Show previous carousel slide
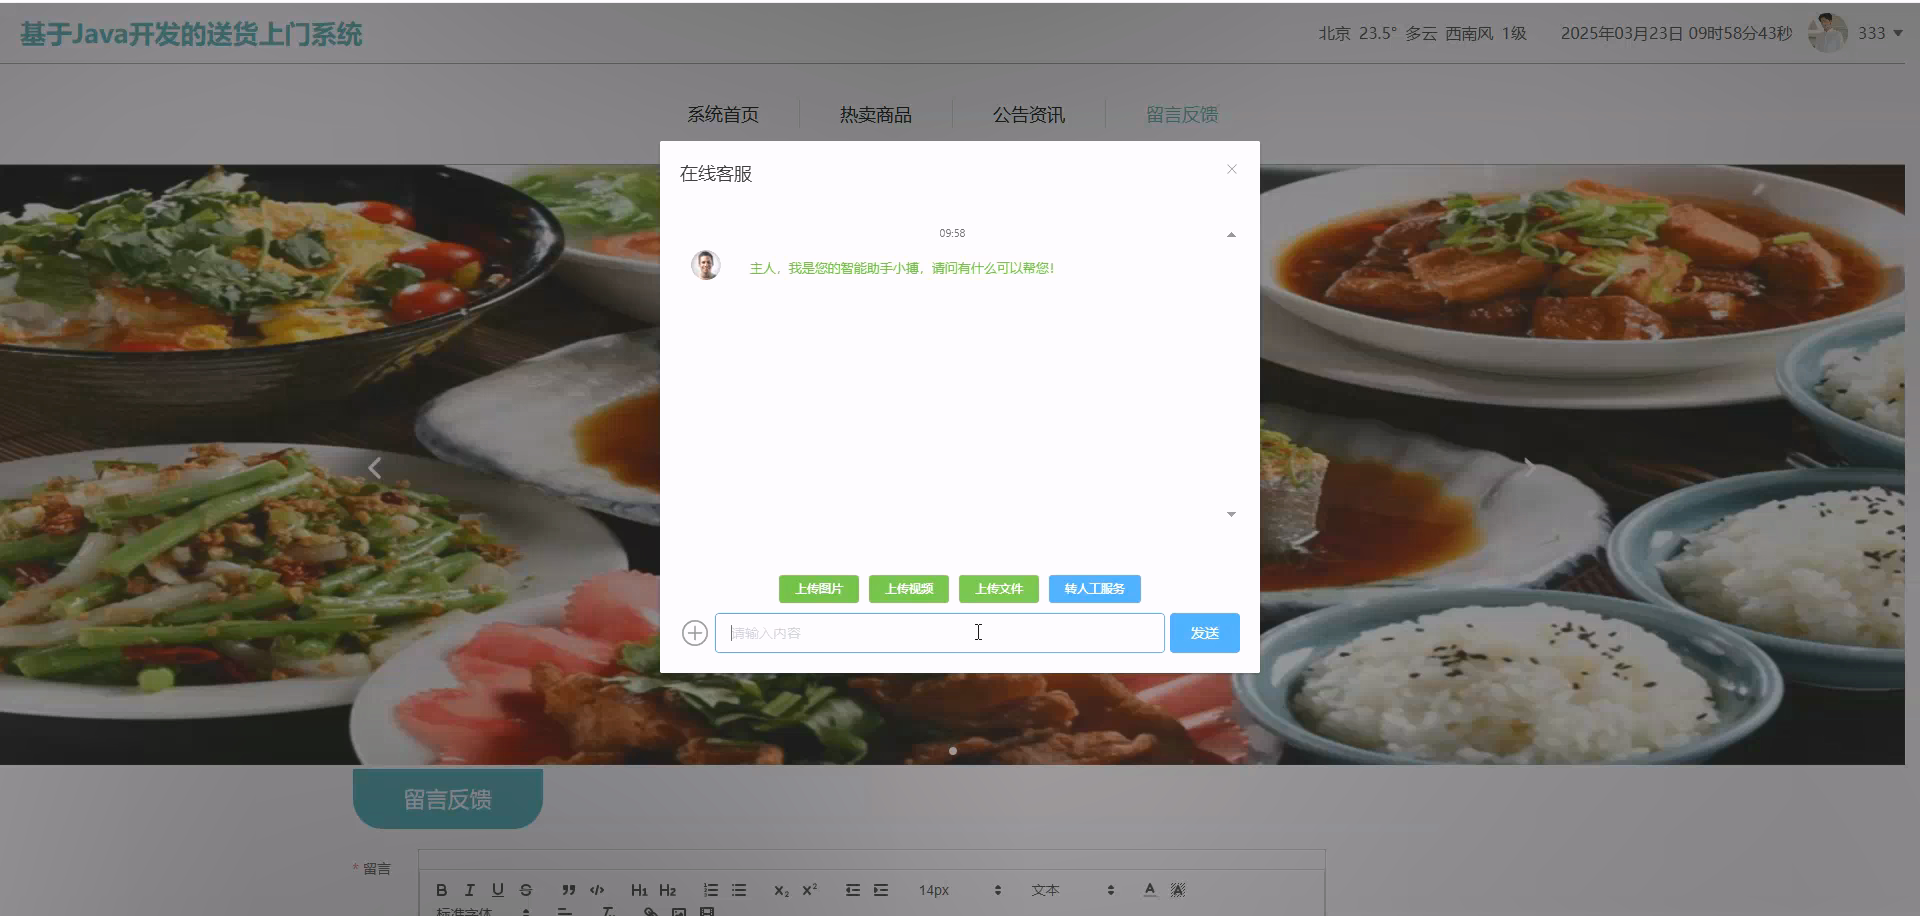The width and height of the screenshot is (1920, 916). (x=374, y=467)
